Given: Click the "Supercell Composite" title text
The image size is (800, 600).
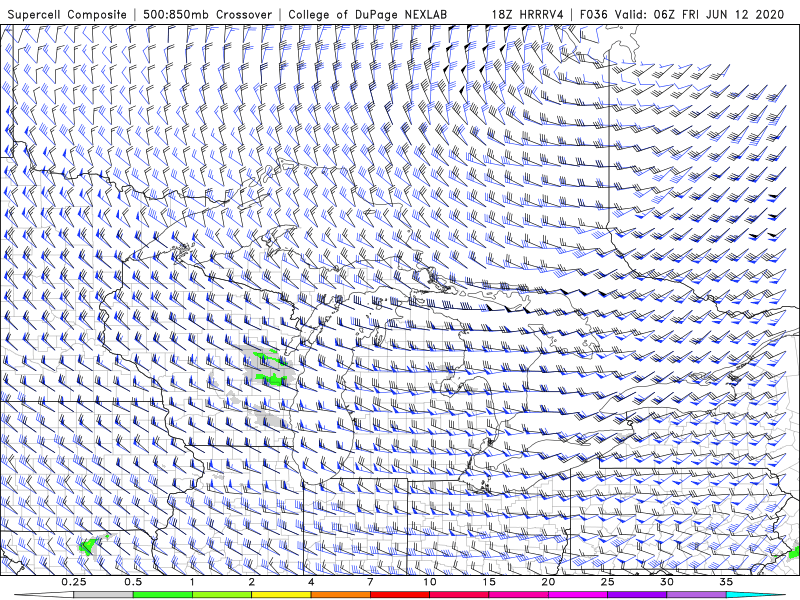Looking at the screenshot, I should point(67,14).
